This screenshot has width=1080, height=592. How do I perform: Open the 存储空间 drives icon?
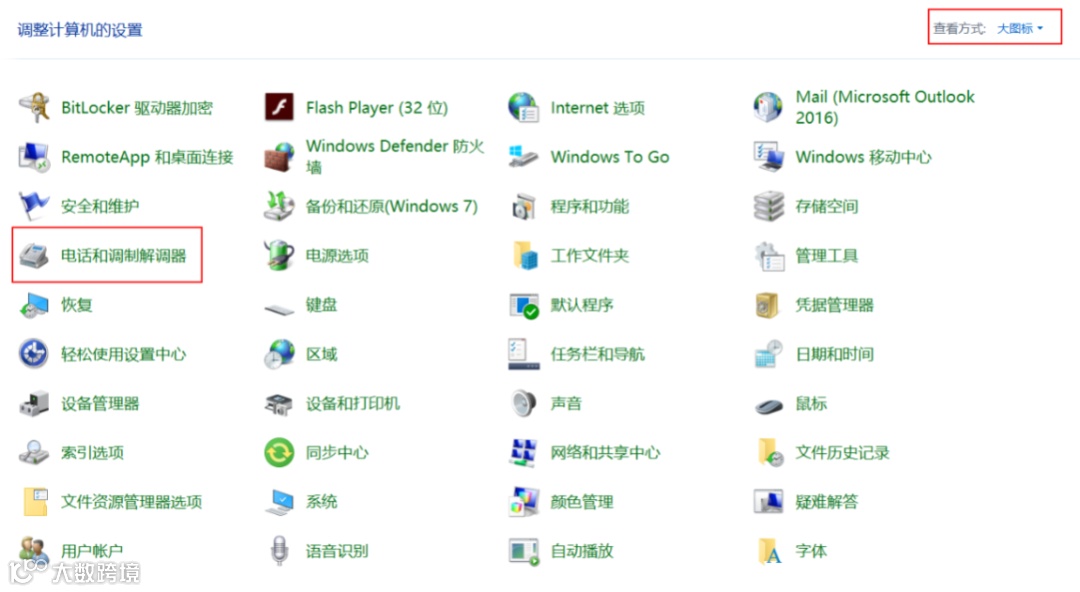[768, 206]
